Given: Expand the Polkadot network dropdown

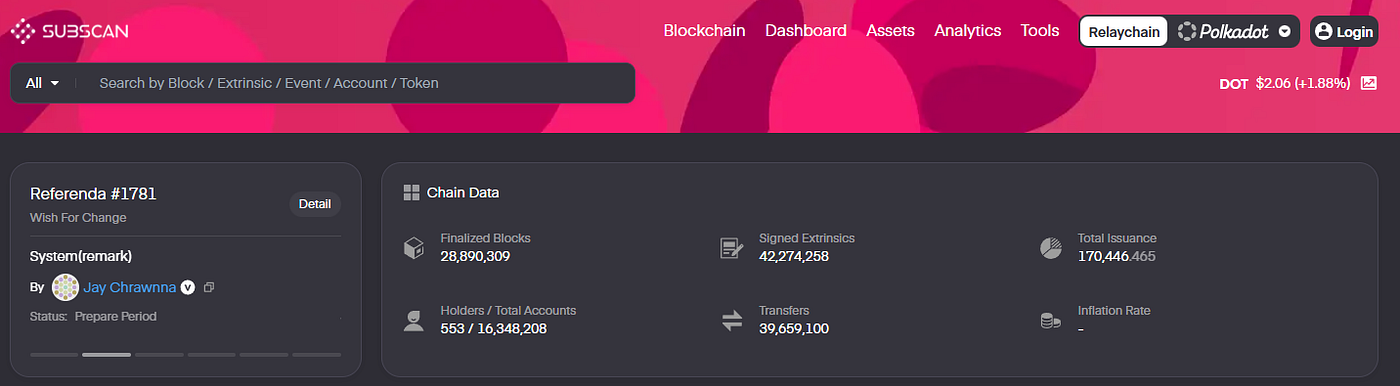Looking at the screenshot, I should pos(1235,32).
